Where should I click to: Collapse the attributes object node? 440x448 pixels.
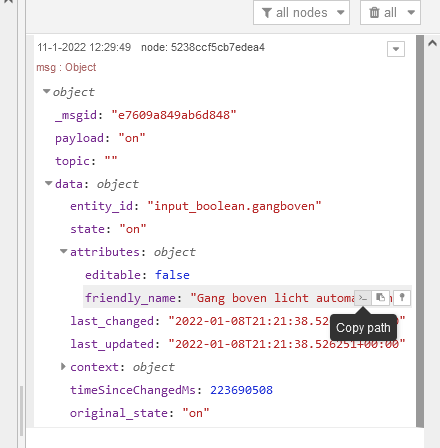(x=64, y=251)
